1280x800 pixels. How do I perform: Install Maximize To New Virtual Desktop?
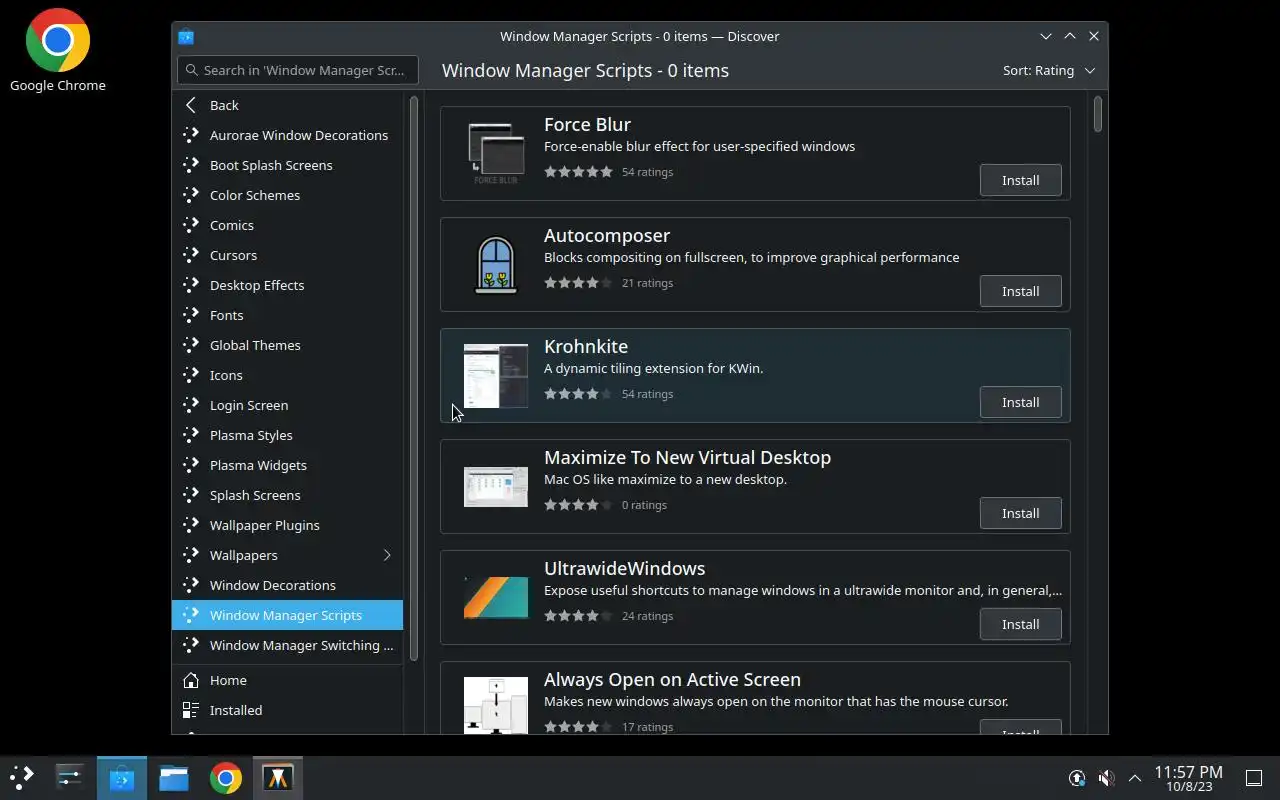[x=1020, y=513]
